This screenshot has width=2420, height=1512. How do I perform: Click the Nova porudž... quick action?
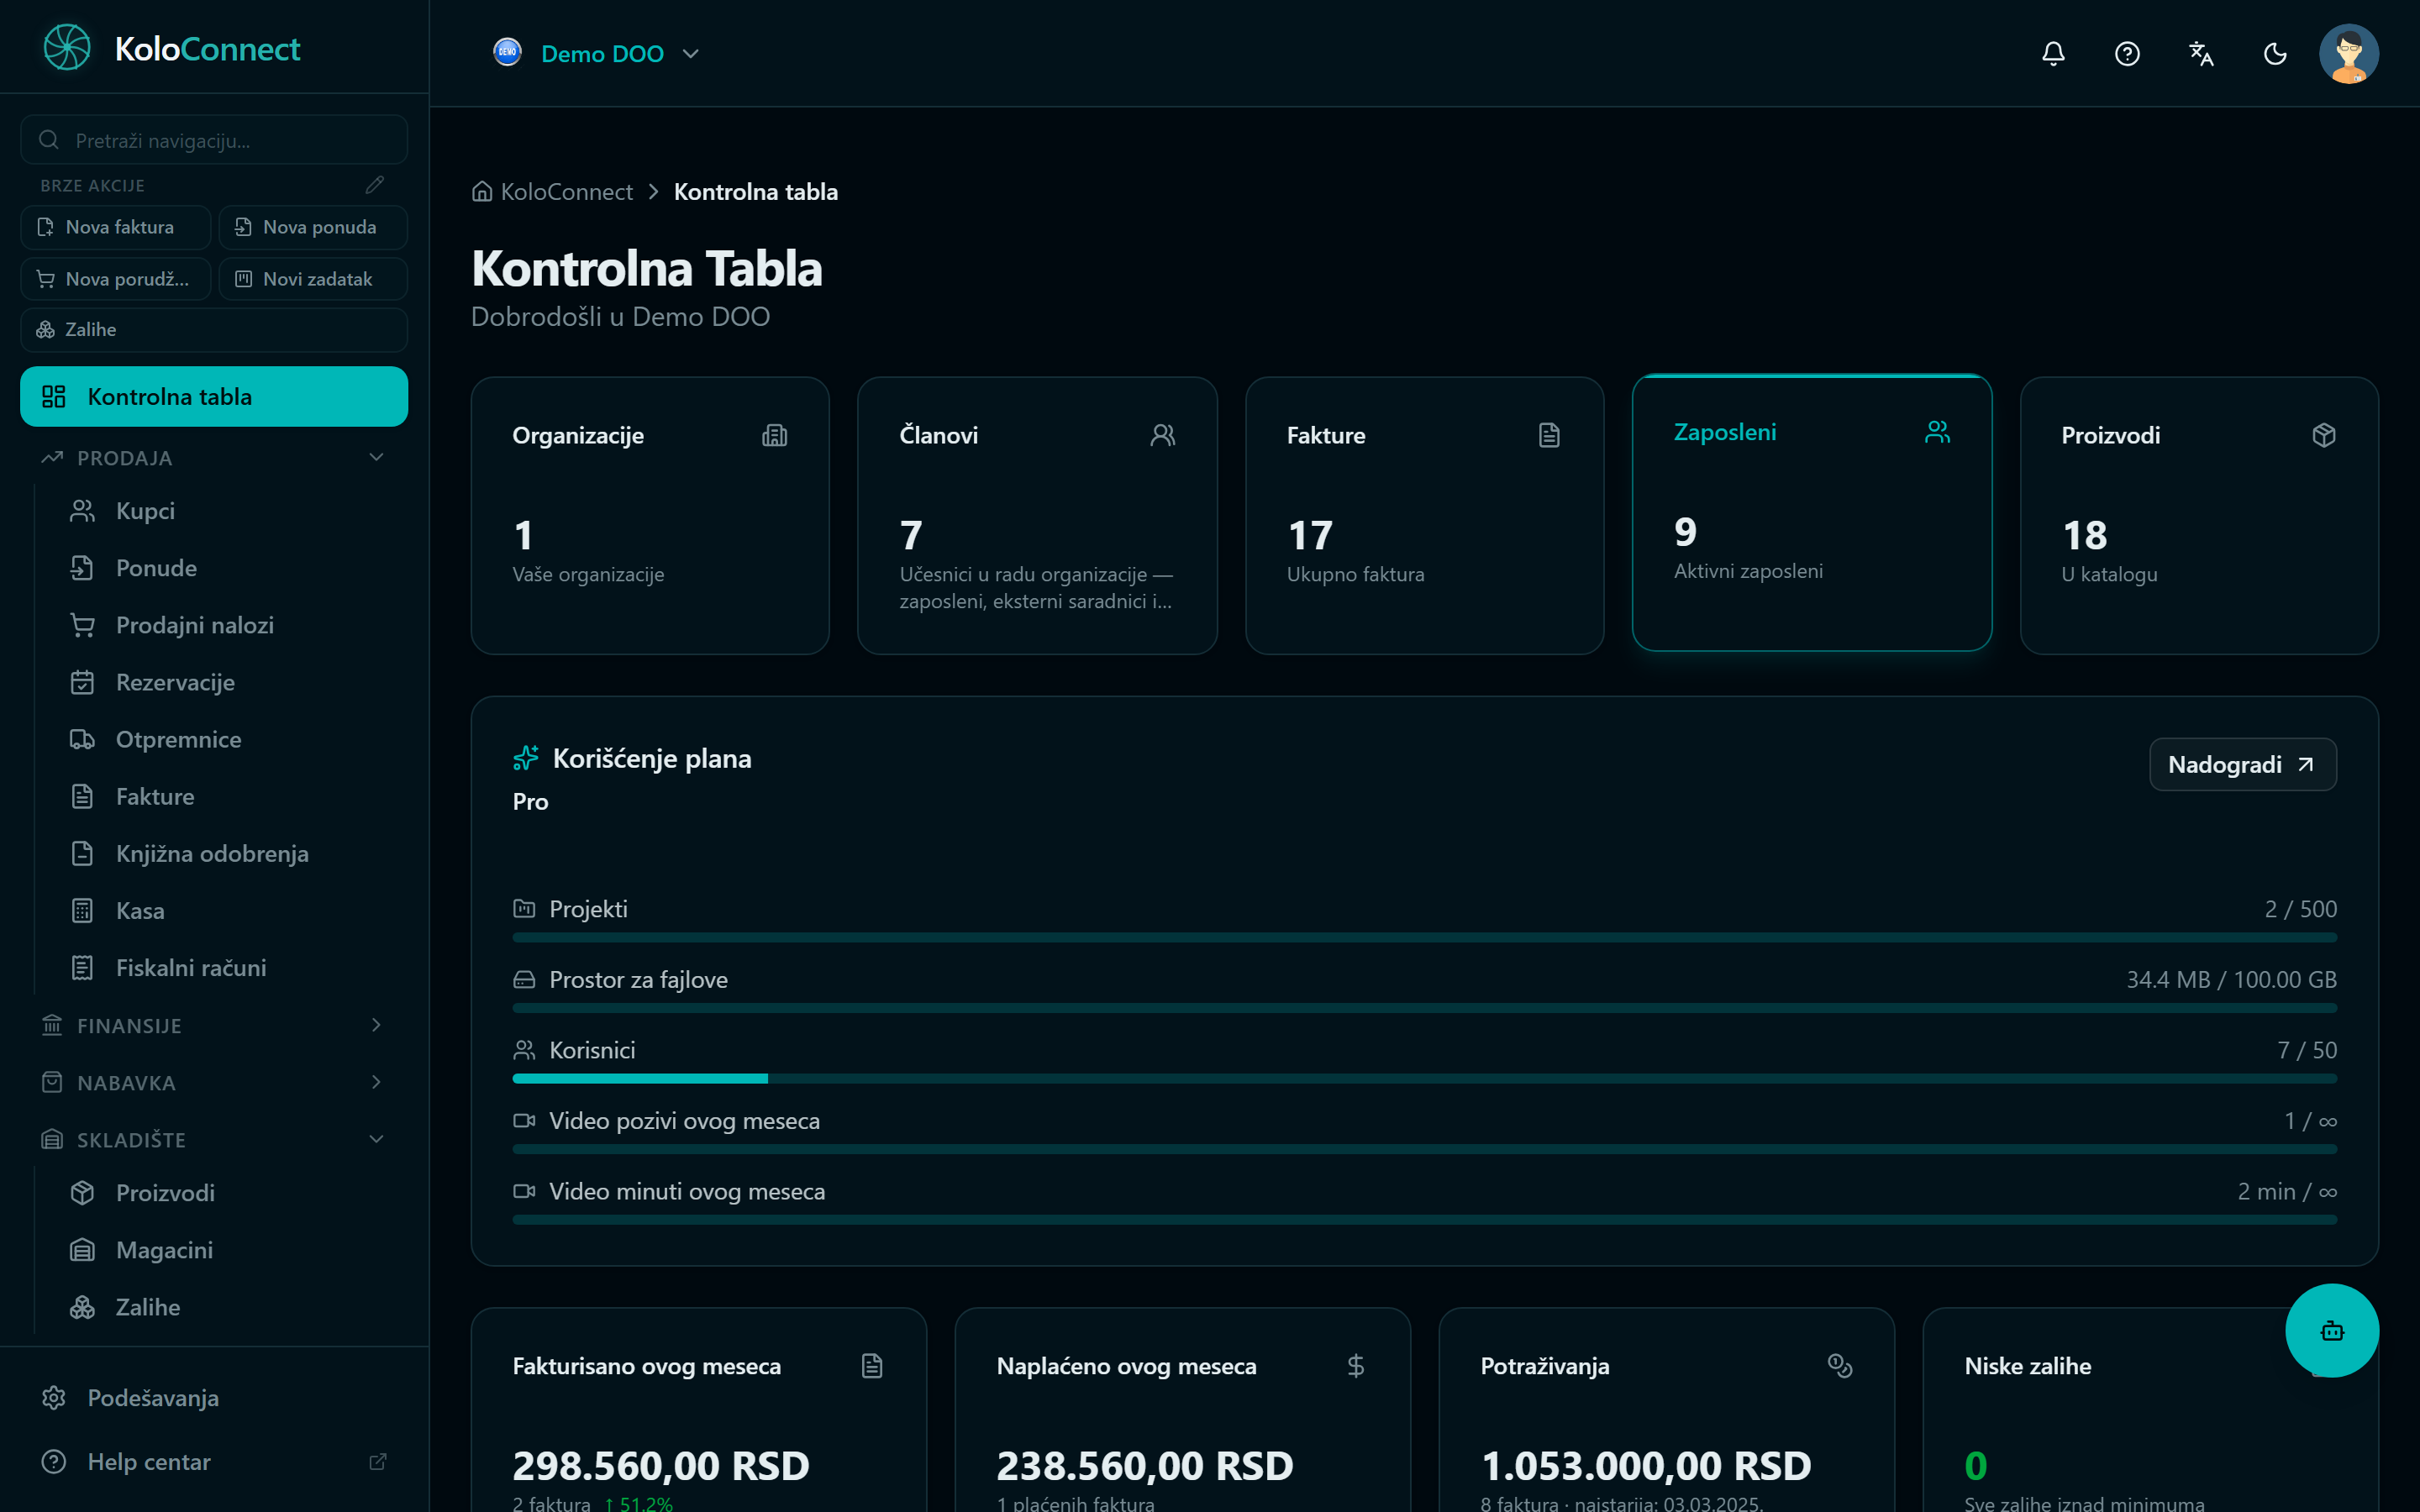point(116,279)
